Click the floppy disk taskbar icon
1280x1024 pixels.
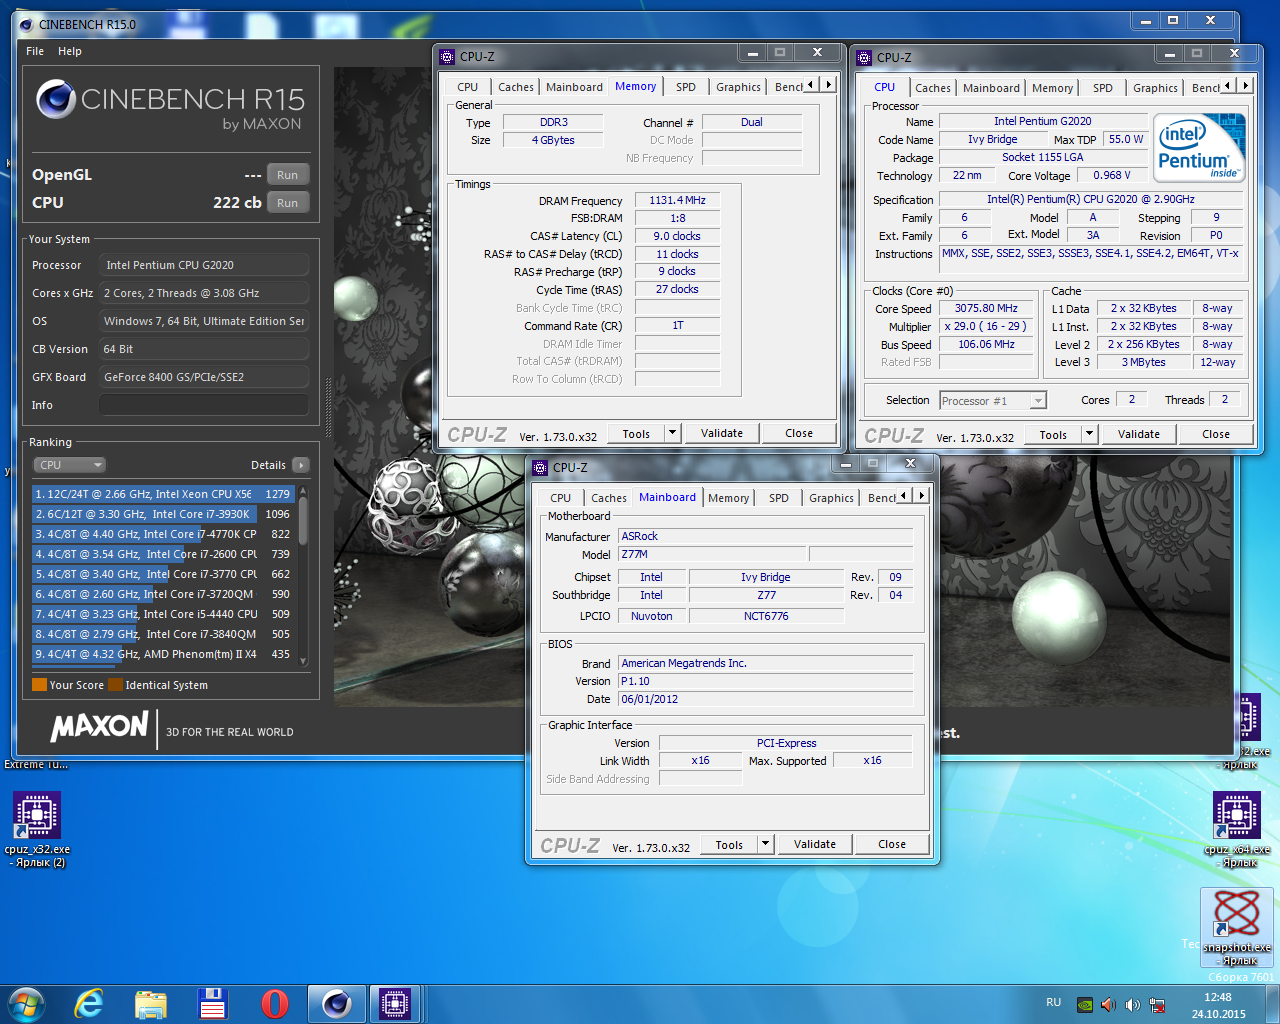(213, 1004)
